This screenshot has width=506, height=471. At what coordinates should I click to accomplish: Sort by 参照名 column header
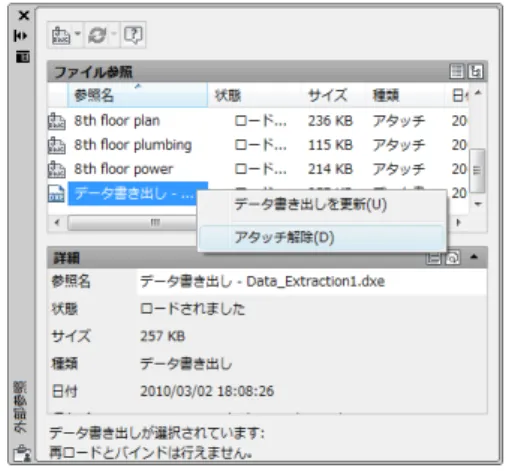[x=138, y=95]
